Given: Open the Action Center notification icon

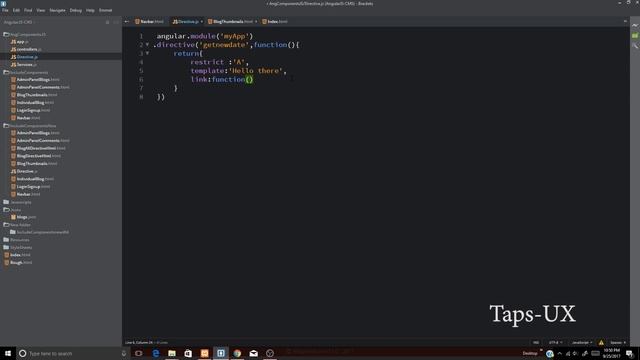Looking at the screenshot, I should [x=629, y=353].
